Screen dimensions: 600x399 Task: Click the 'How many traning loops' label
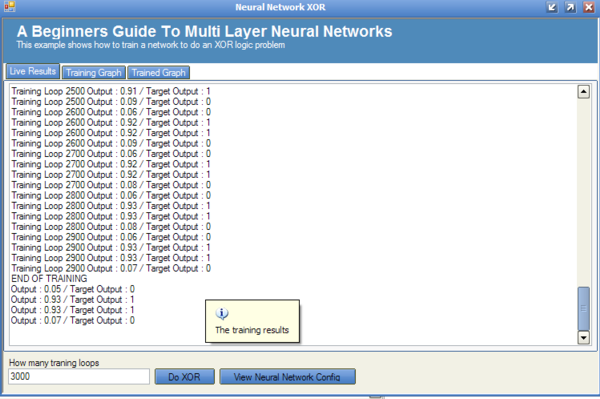(x=54, y=363)
